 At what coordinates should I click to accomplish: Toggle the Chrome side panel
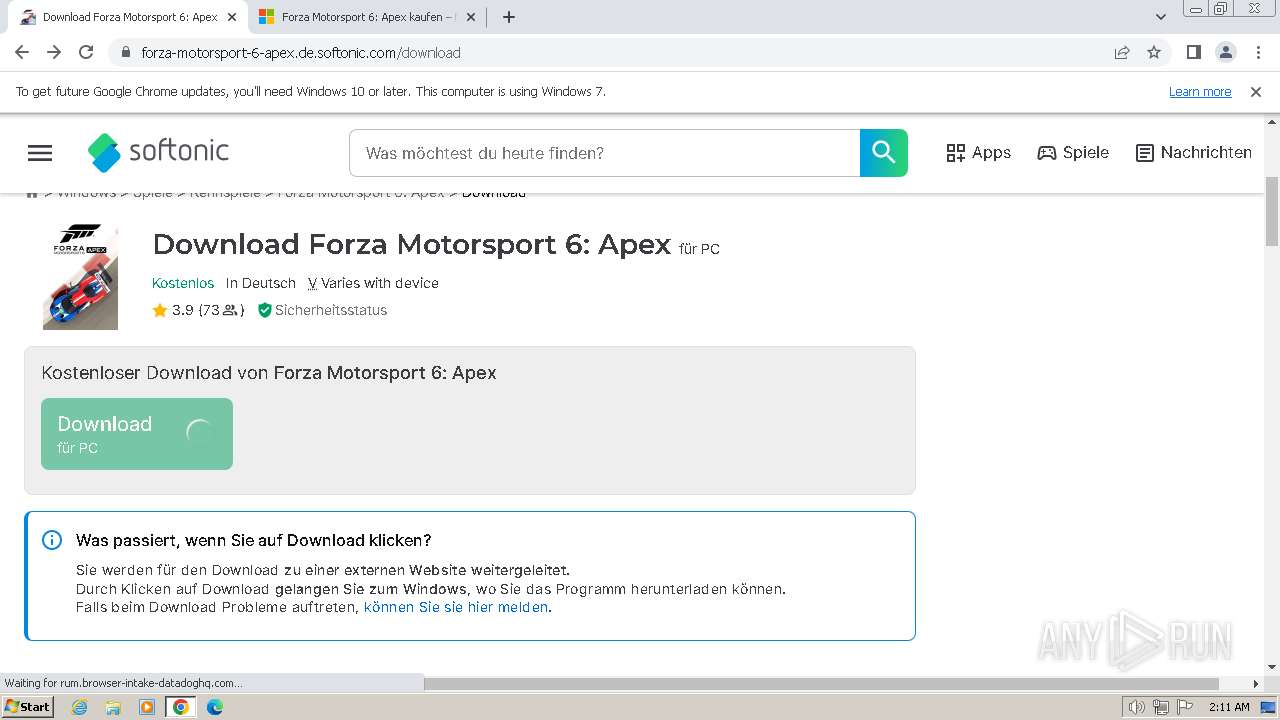(1194, 53)
